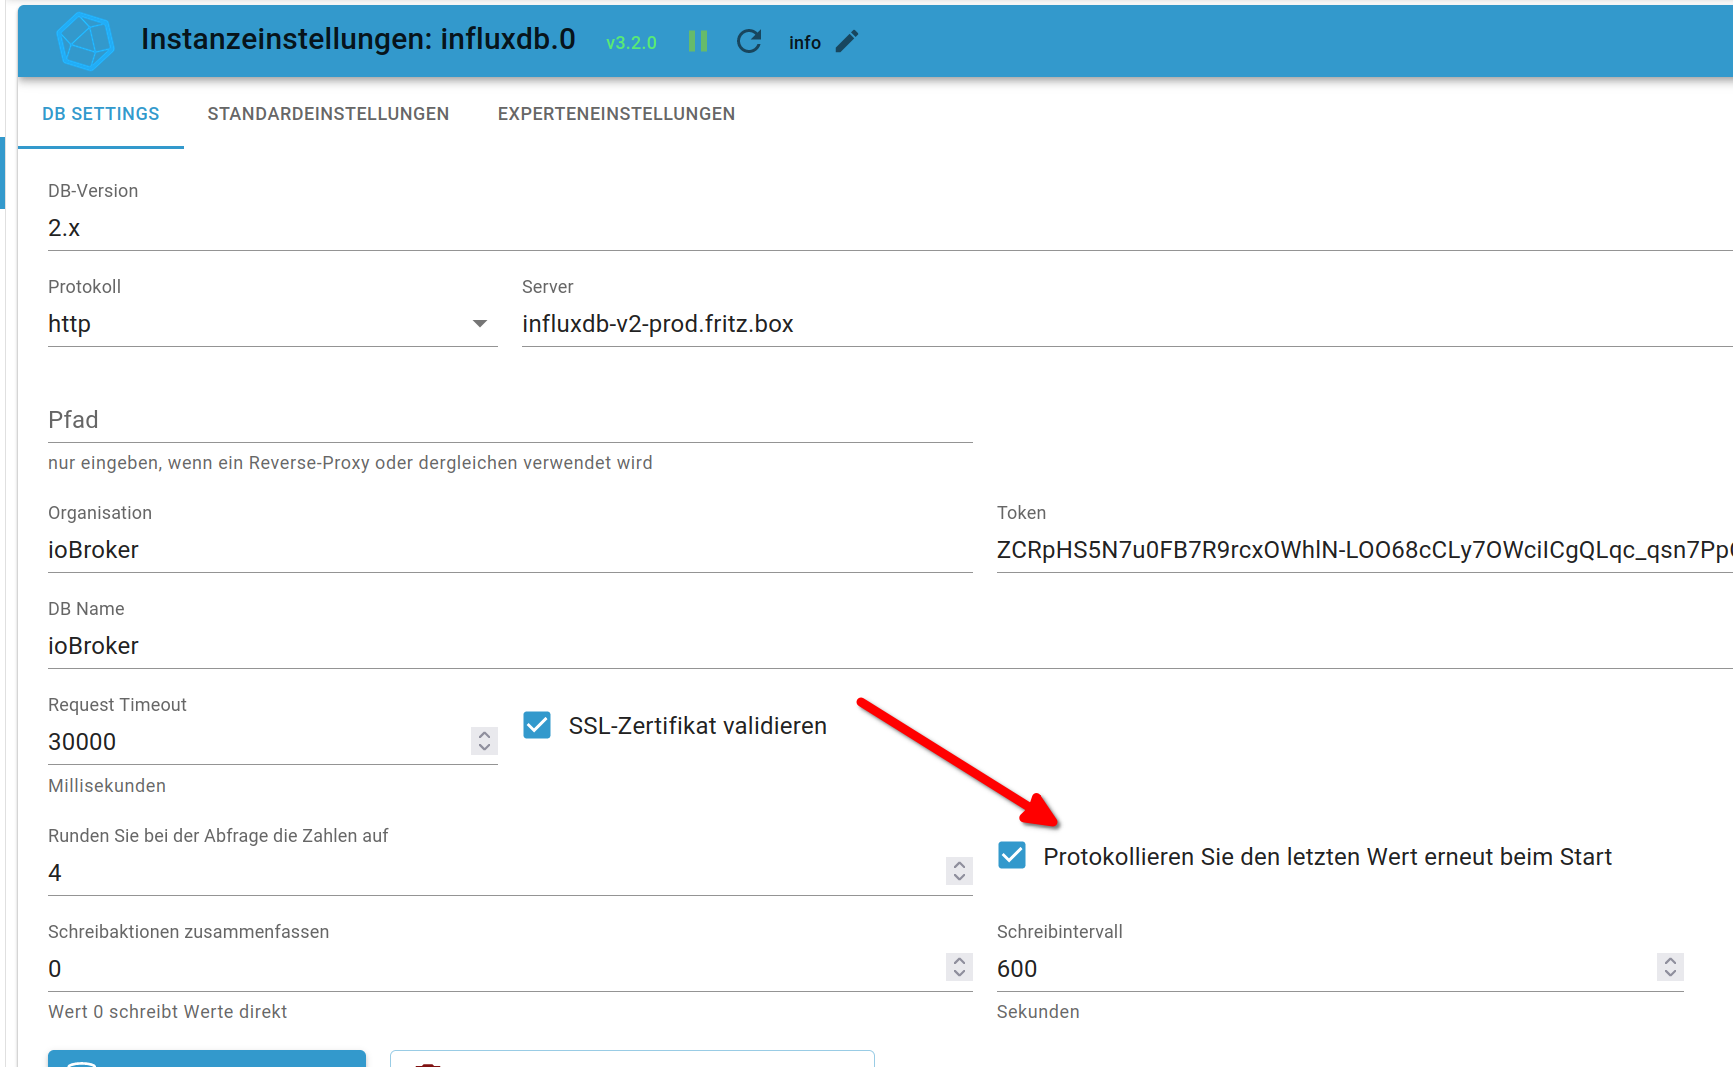The width and height of the screenshot is (1733, 1067).
Task: Switch to the DB SETTINGS tab
Action: [101, 114]
